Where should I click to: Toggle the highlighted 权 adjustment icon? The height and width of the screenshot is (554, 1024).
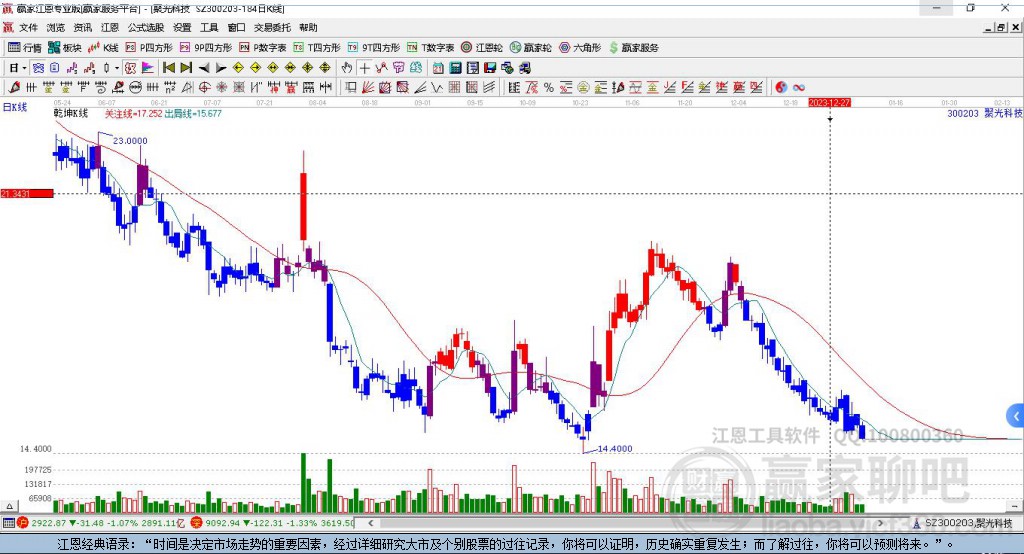130,68
